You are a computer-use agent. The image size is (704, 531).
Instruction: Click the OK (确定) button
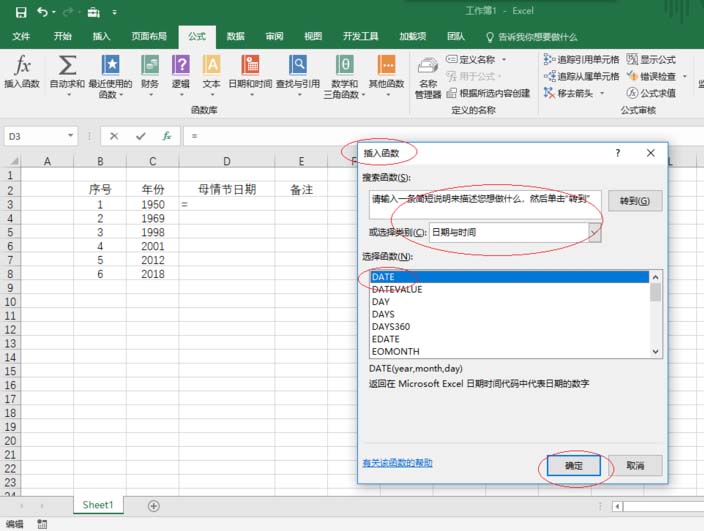coord(574,466)
